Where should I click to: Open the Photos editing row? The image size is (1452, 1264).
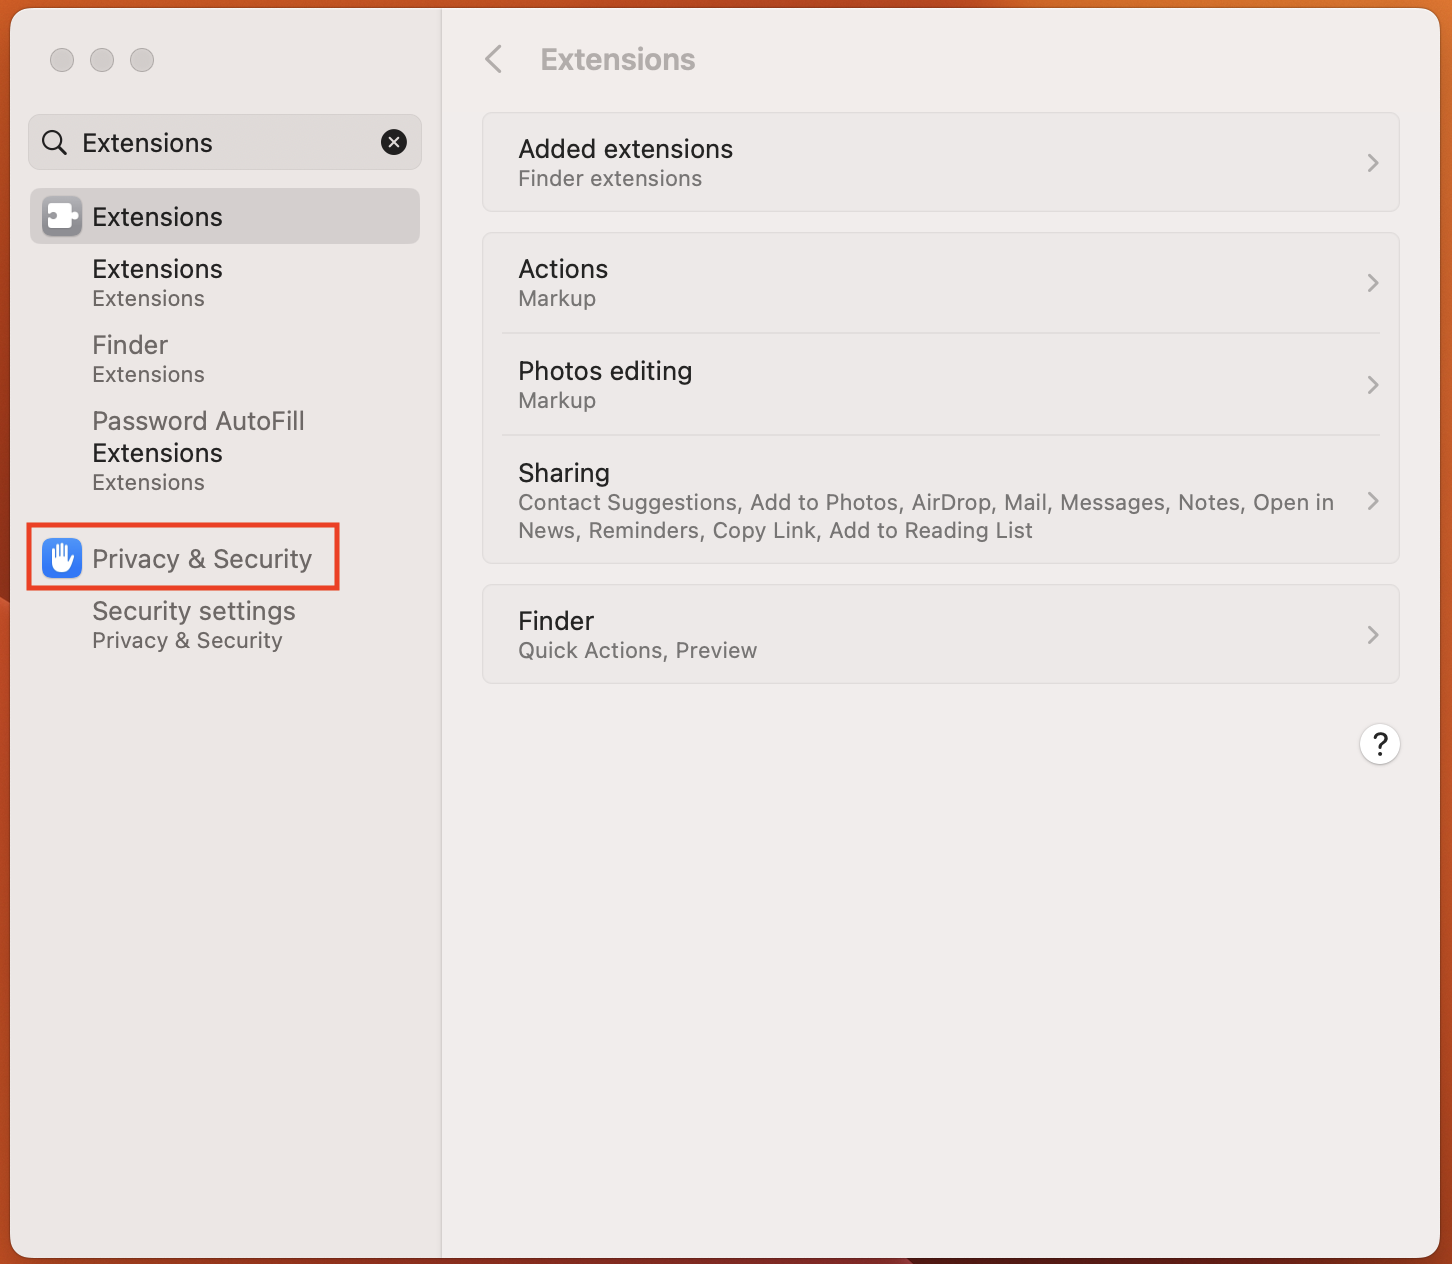coord(940,385)
